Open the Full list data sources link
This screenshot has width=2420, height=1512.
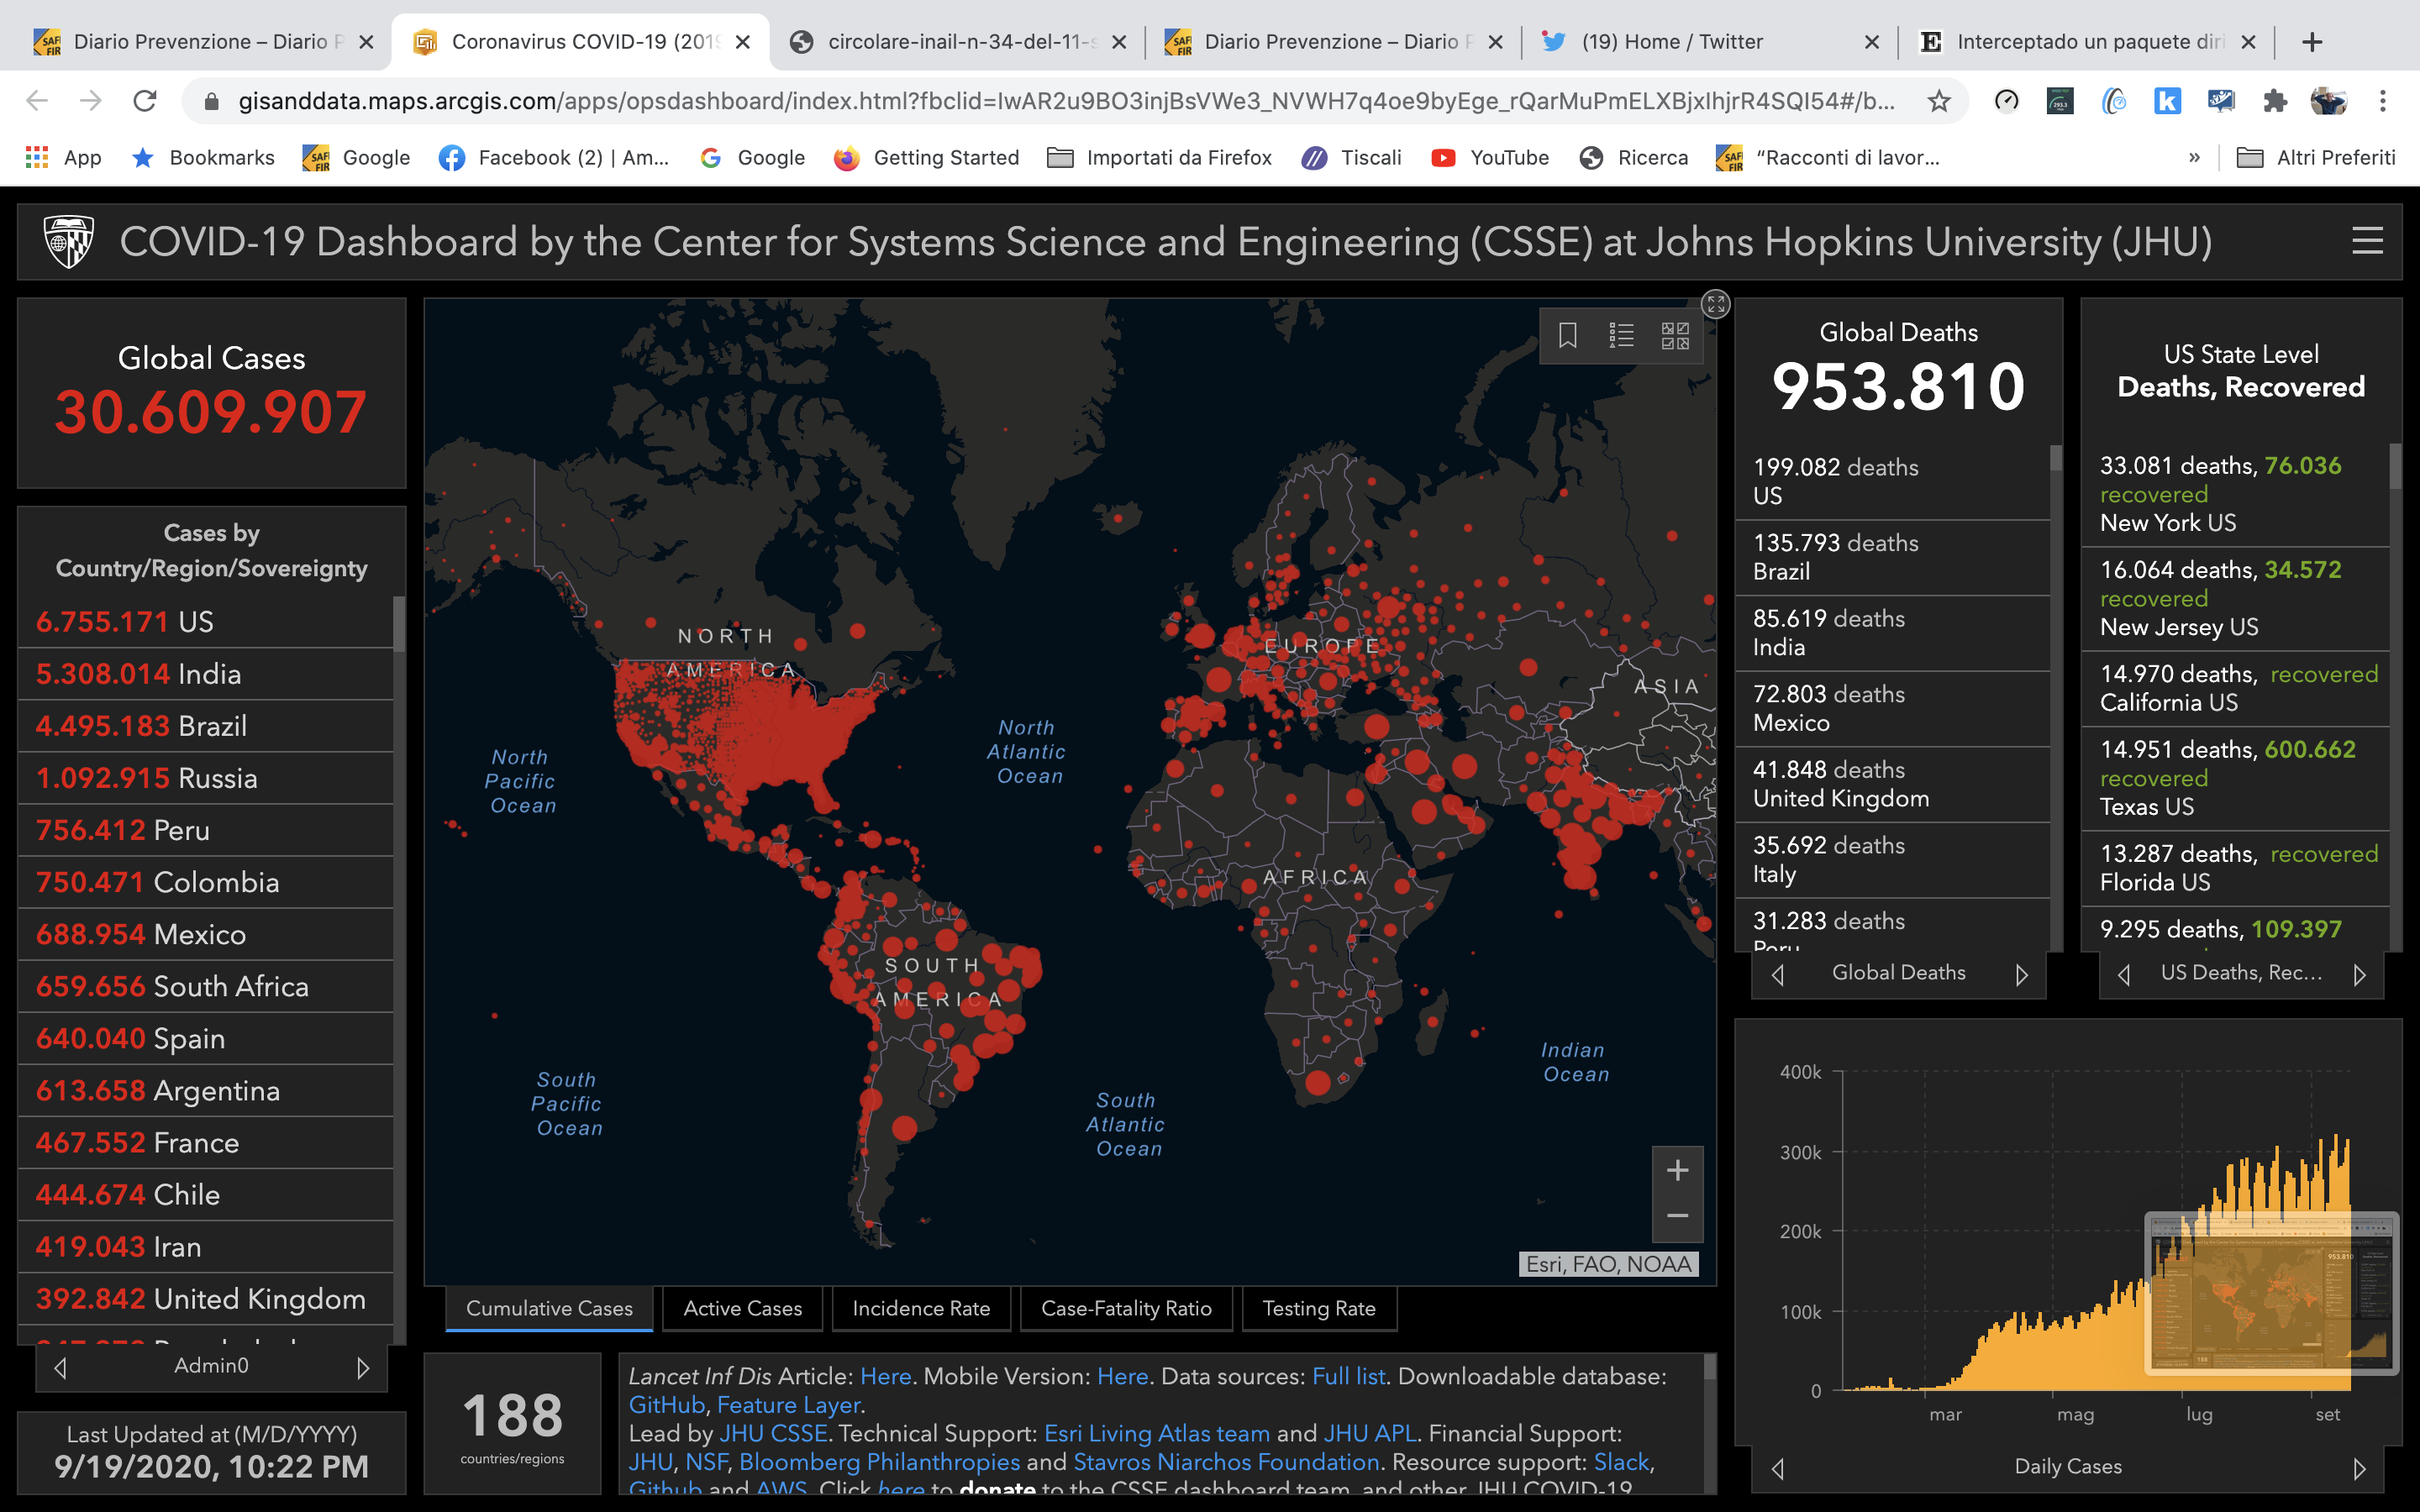pos(1348,1376)
